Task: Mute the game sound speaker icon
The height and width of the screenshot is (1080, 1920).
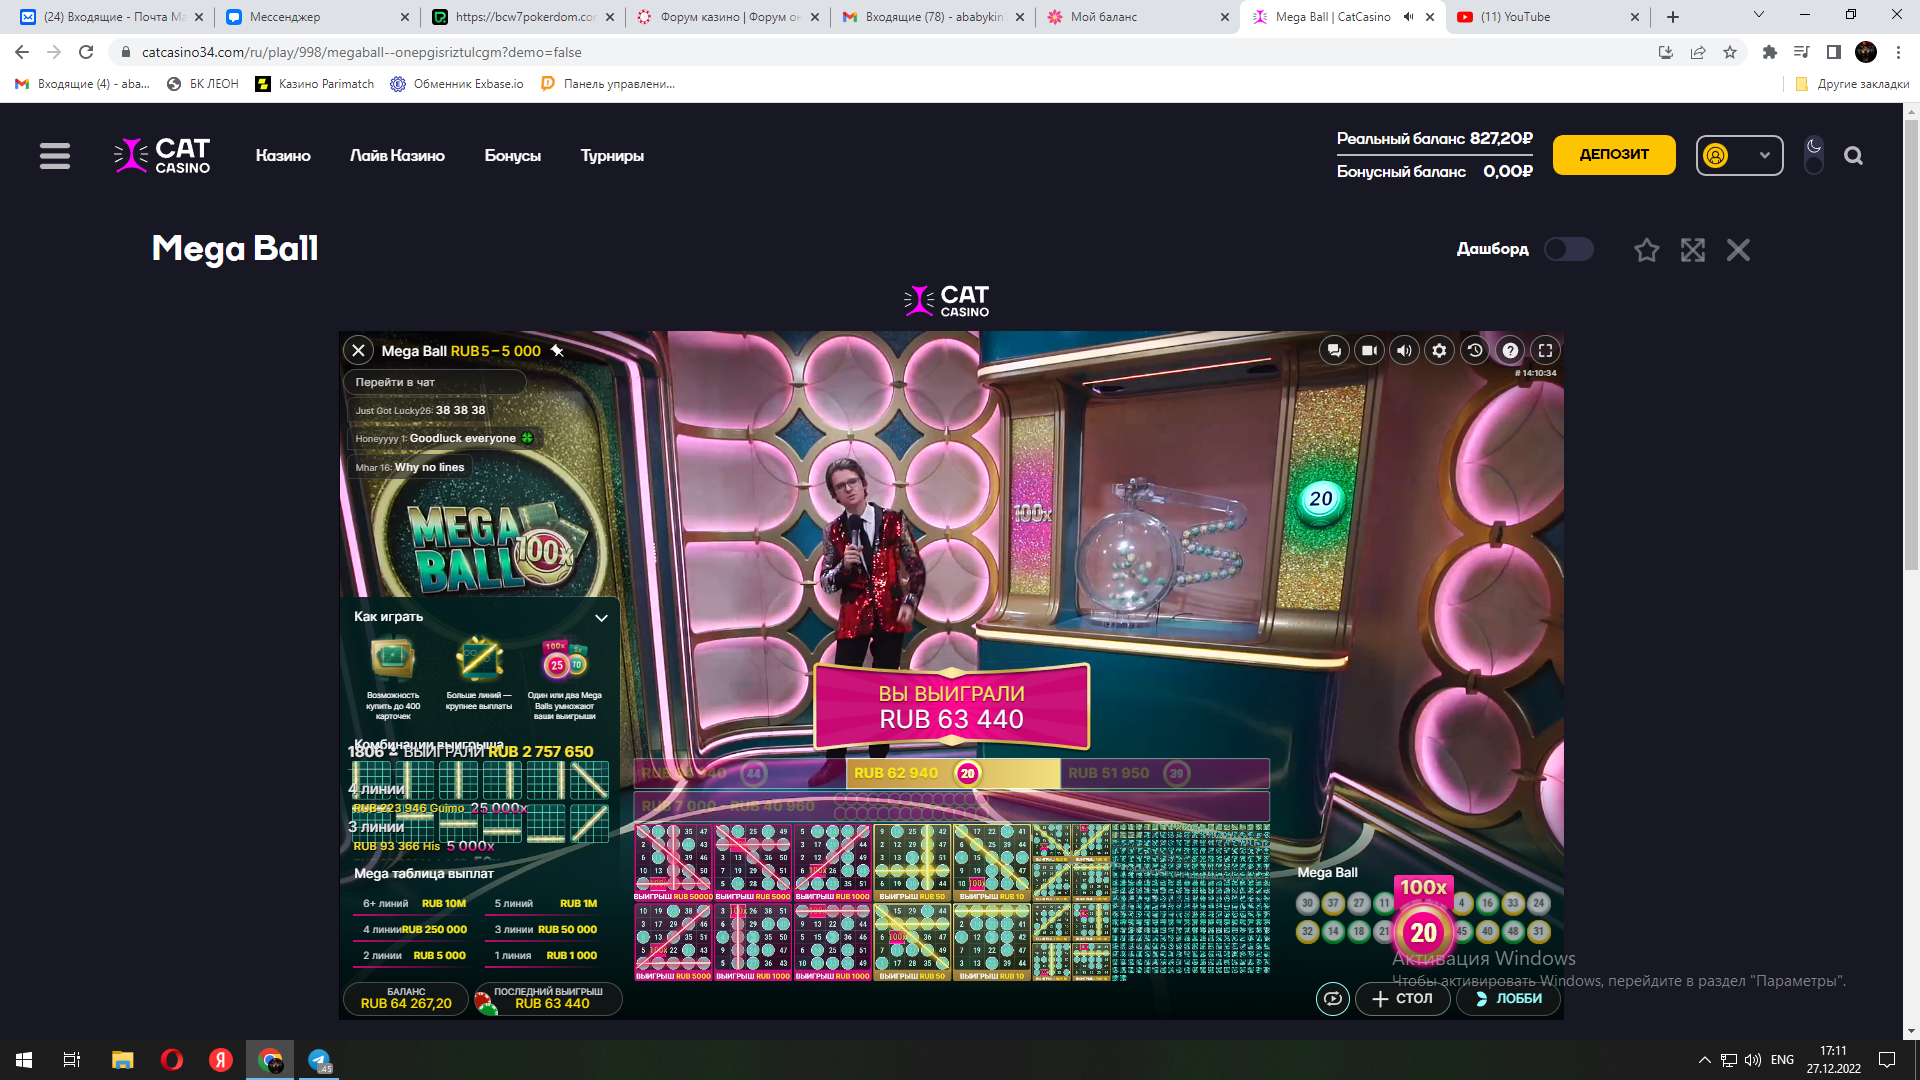Action: 1404,350
